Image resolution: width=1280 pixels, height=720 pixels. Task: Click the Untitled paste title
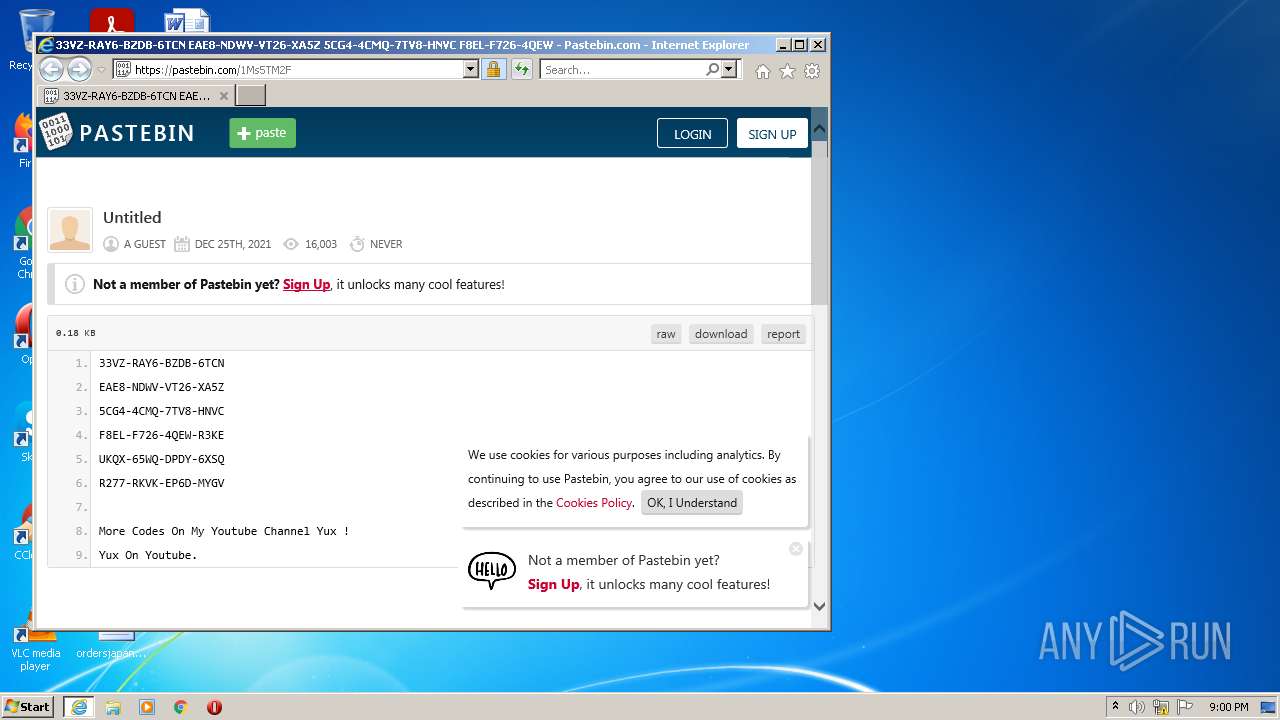coord(132,217)
